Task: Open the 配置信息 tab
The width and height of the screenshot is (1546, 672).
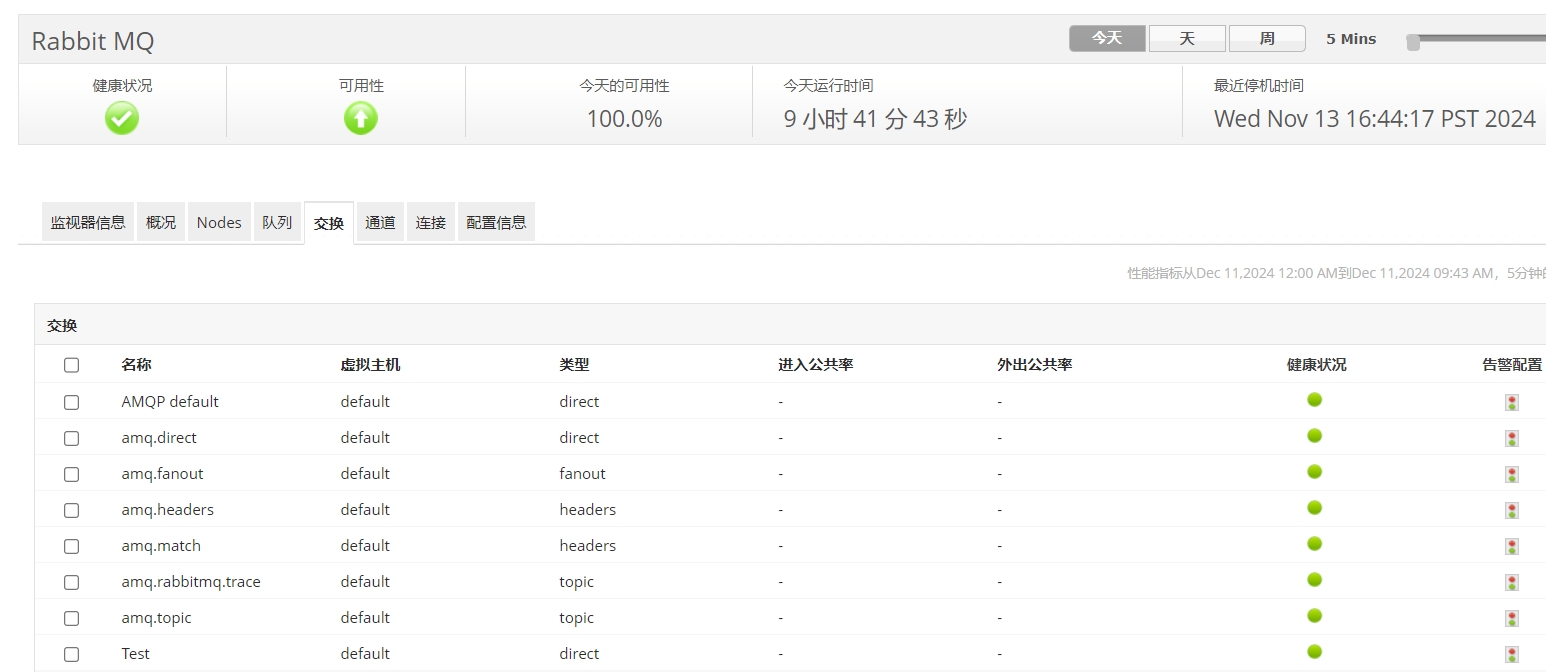Action: click(x=496, y=222)
